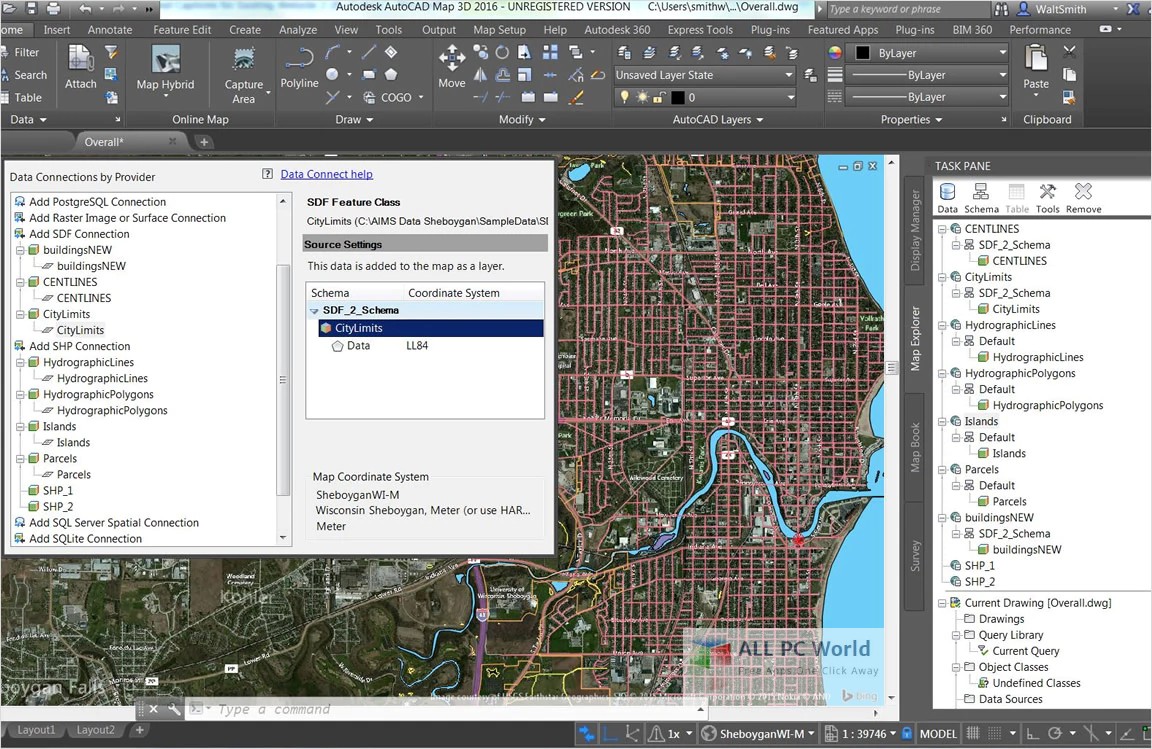Viewport: 1152px width, 749px height.
Task: Open the 1 : 39746 scale dropdown
Action: pos(860,734)
